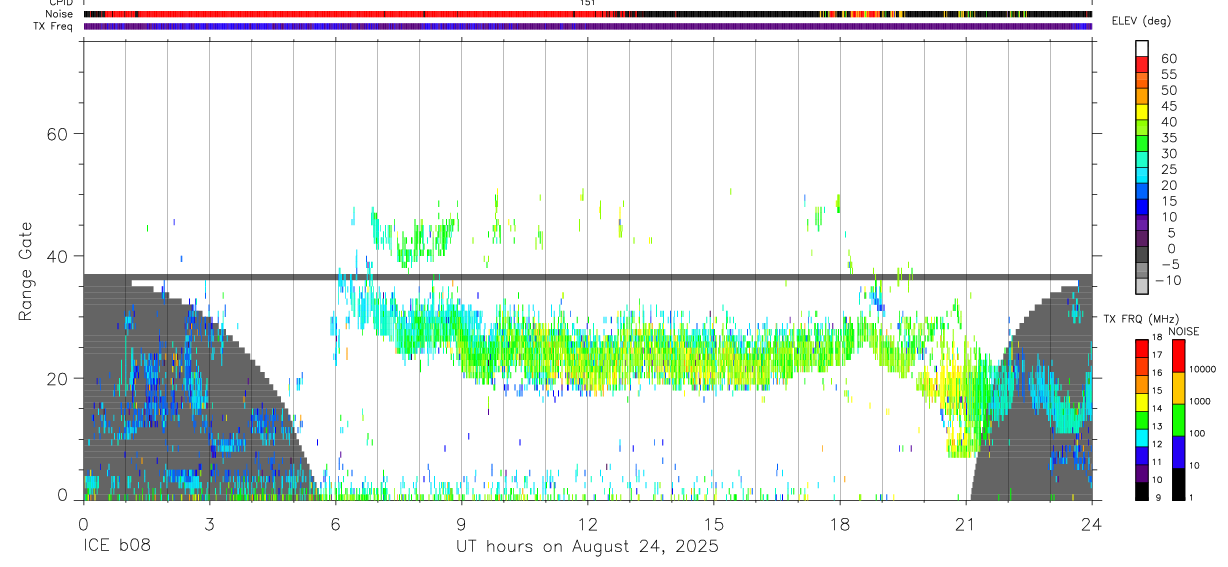Click the 'TX FRQ (MHz)' legend title
Screen dimensions: 1228x567
pos(1141,318)
